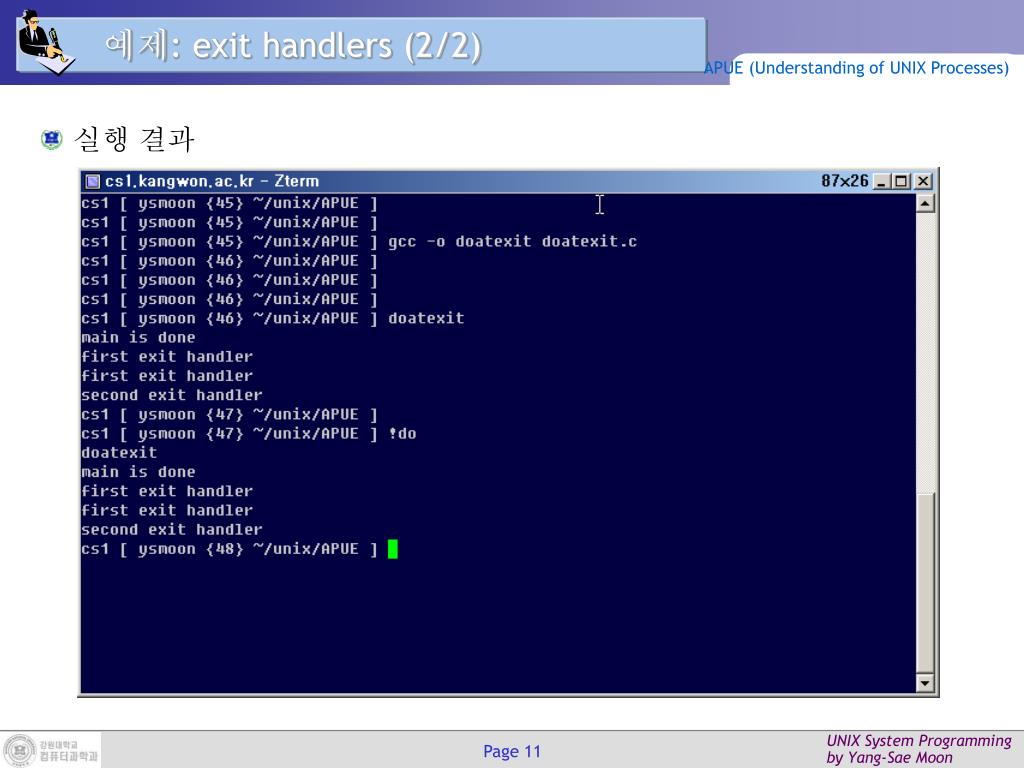Click the terminal scrollbar down arrow
Image resolution: width=1024 pixels, height=768 pixels.
click(925, 683)
